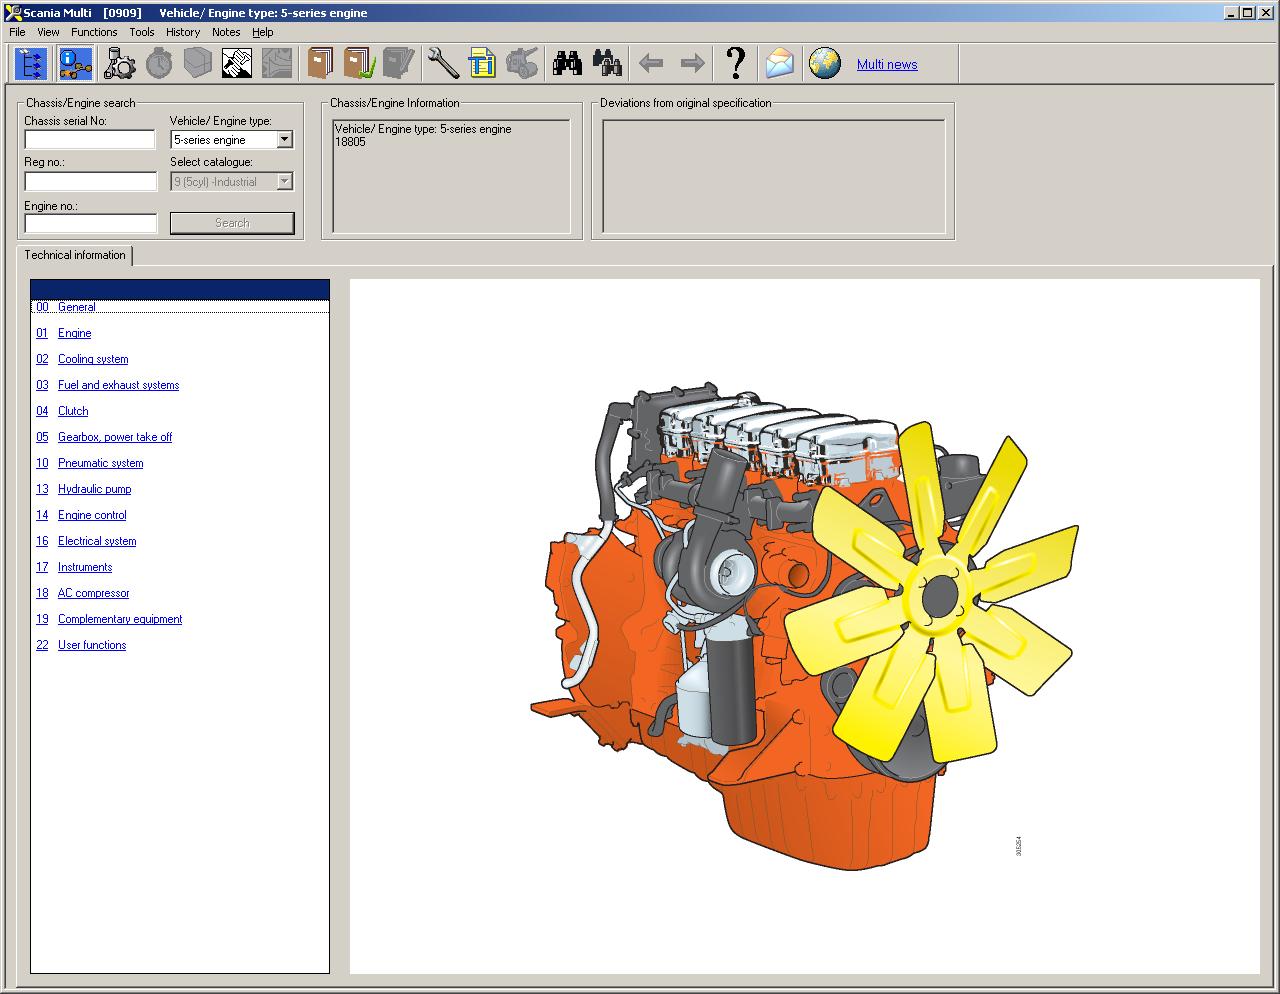Open the History menu
Image resolution: width=1280 pixels, height=994 pixels.
point(183,32)
